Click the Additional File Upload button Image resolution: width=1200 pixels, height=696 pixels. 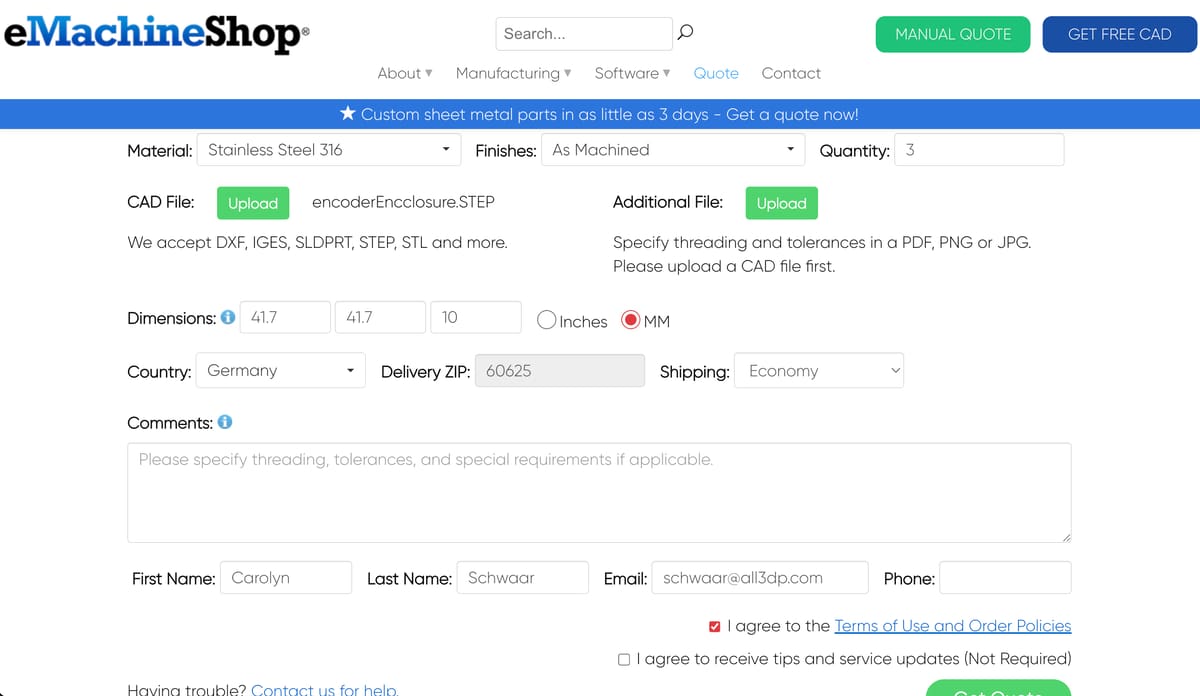pyautogui.click(x=782, y=203)
